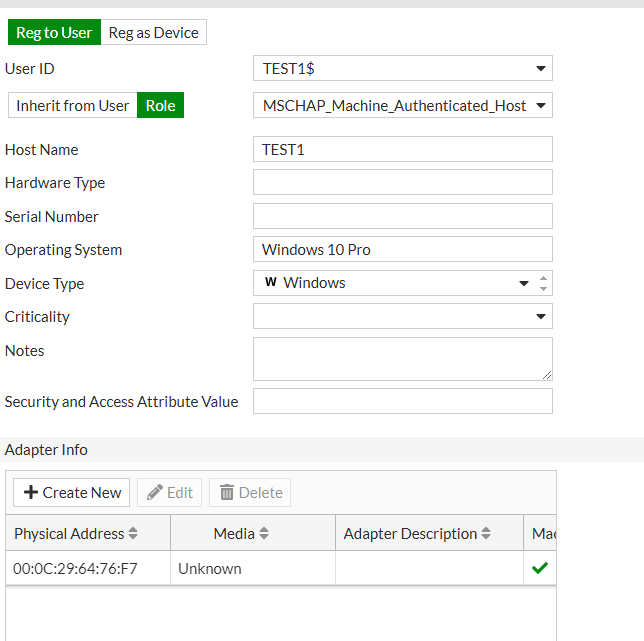Screen dimensions: 644x641
Task: Click the Create New adapter button
Action: pos(72,492)
